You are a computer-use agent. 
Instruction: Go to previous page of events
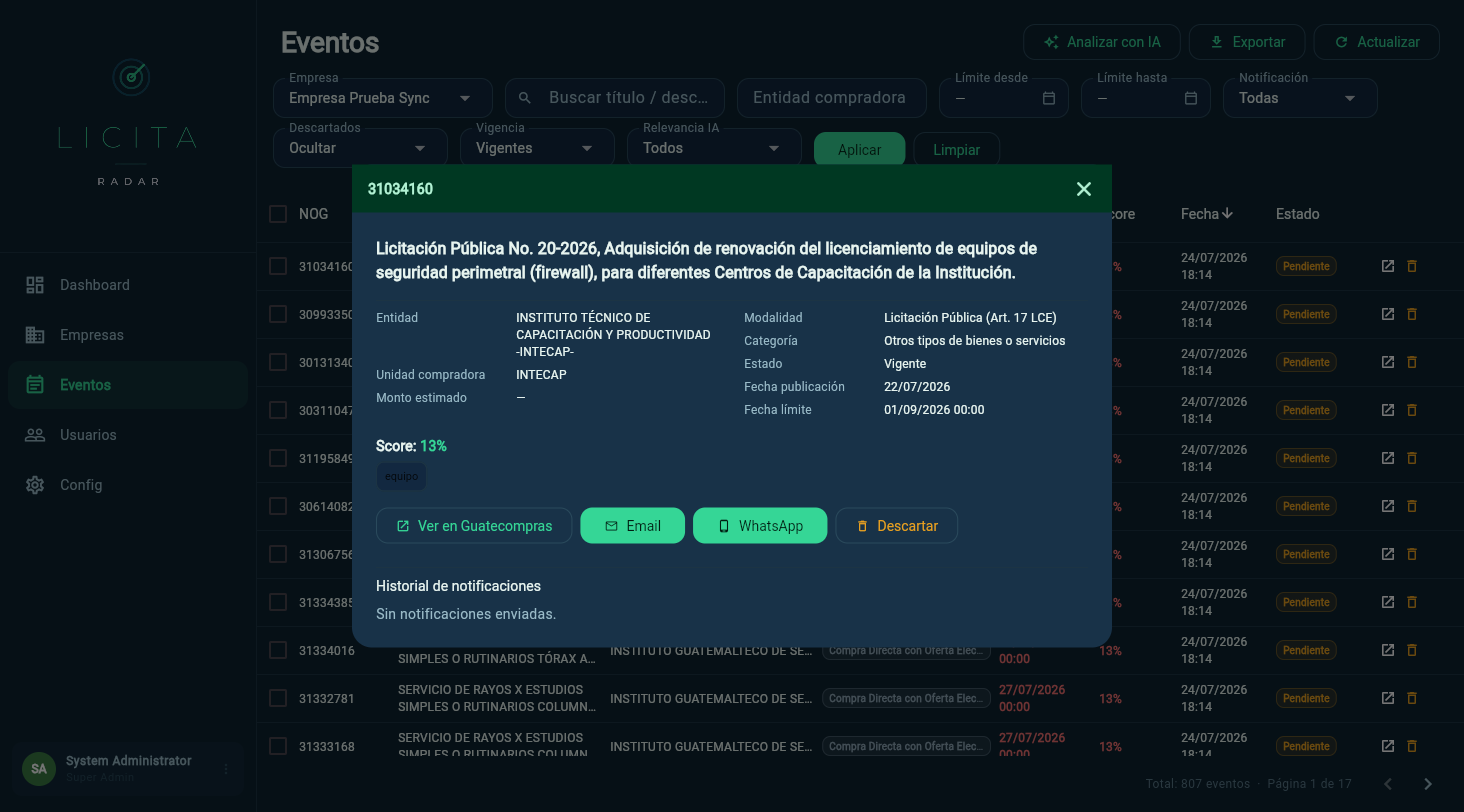click(x=1388, y=784)
